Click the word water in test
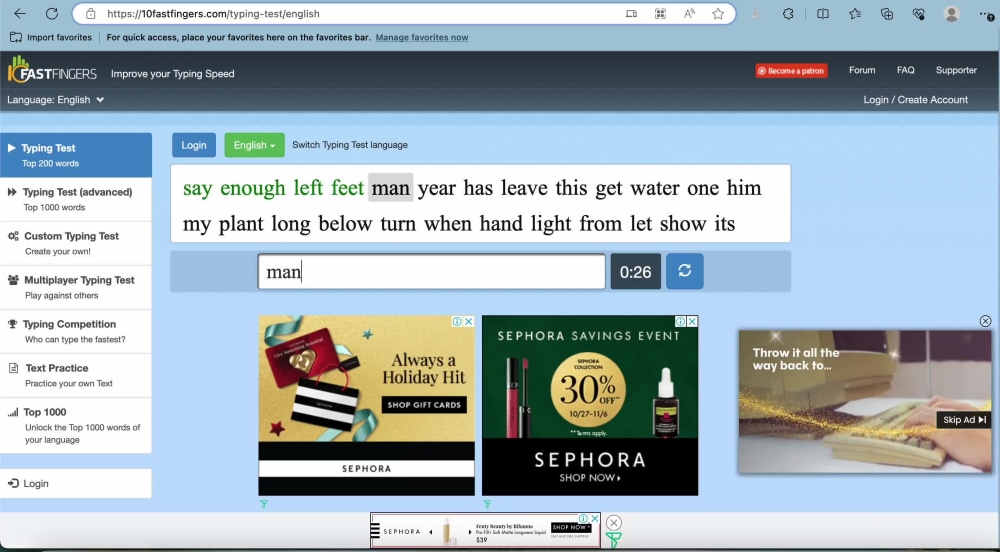 pyautogui.click(x=654, y=188)
